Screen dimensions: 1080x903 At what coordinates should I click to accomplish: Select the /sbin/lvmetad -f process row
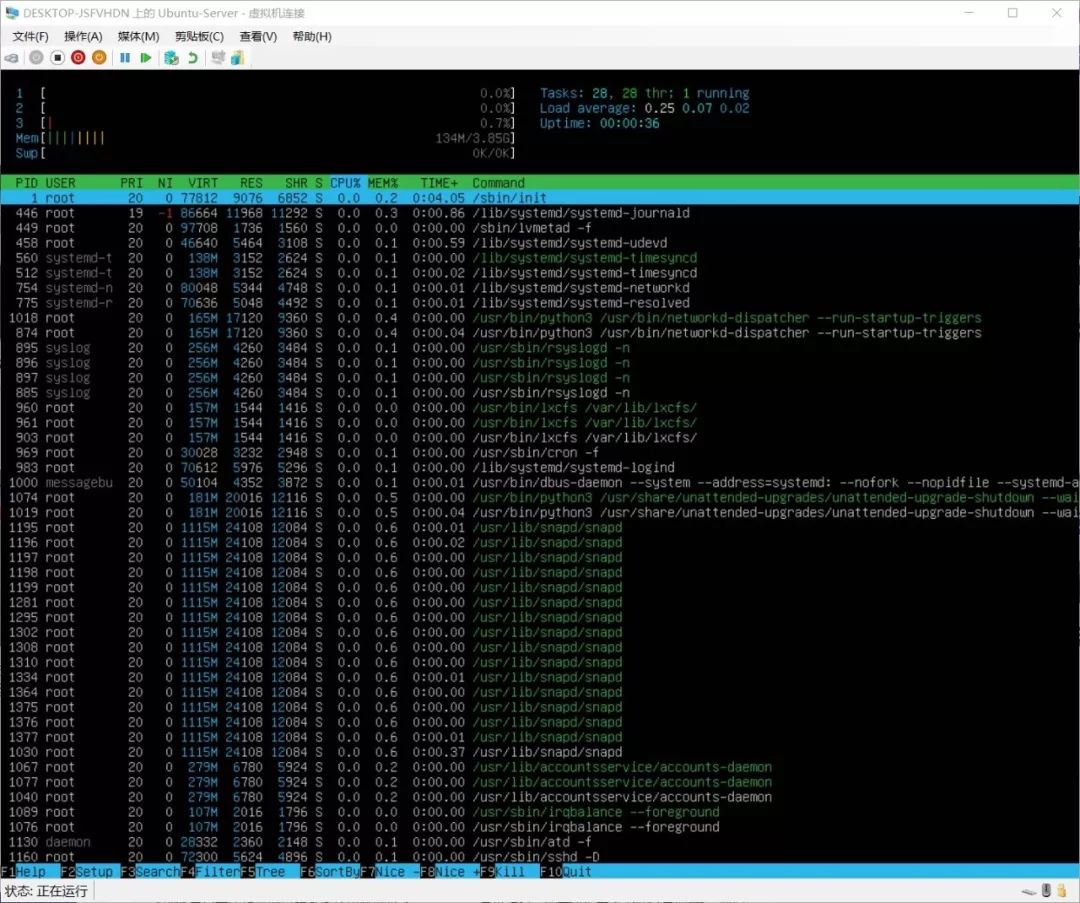(540, 228)
